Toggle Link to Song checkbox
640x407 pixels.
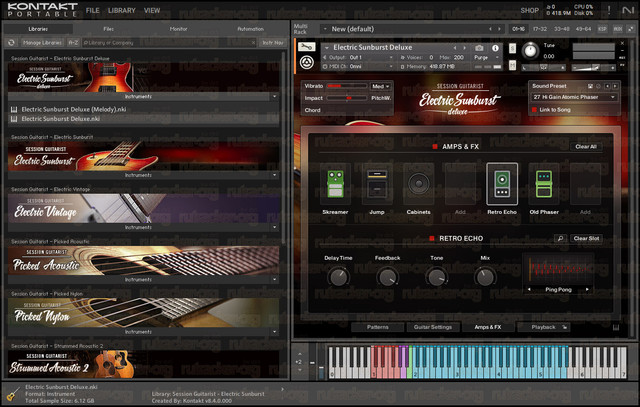(x=534, y=110)
